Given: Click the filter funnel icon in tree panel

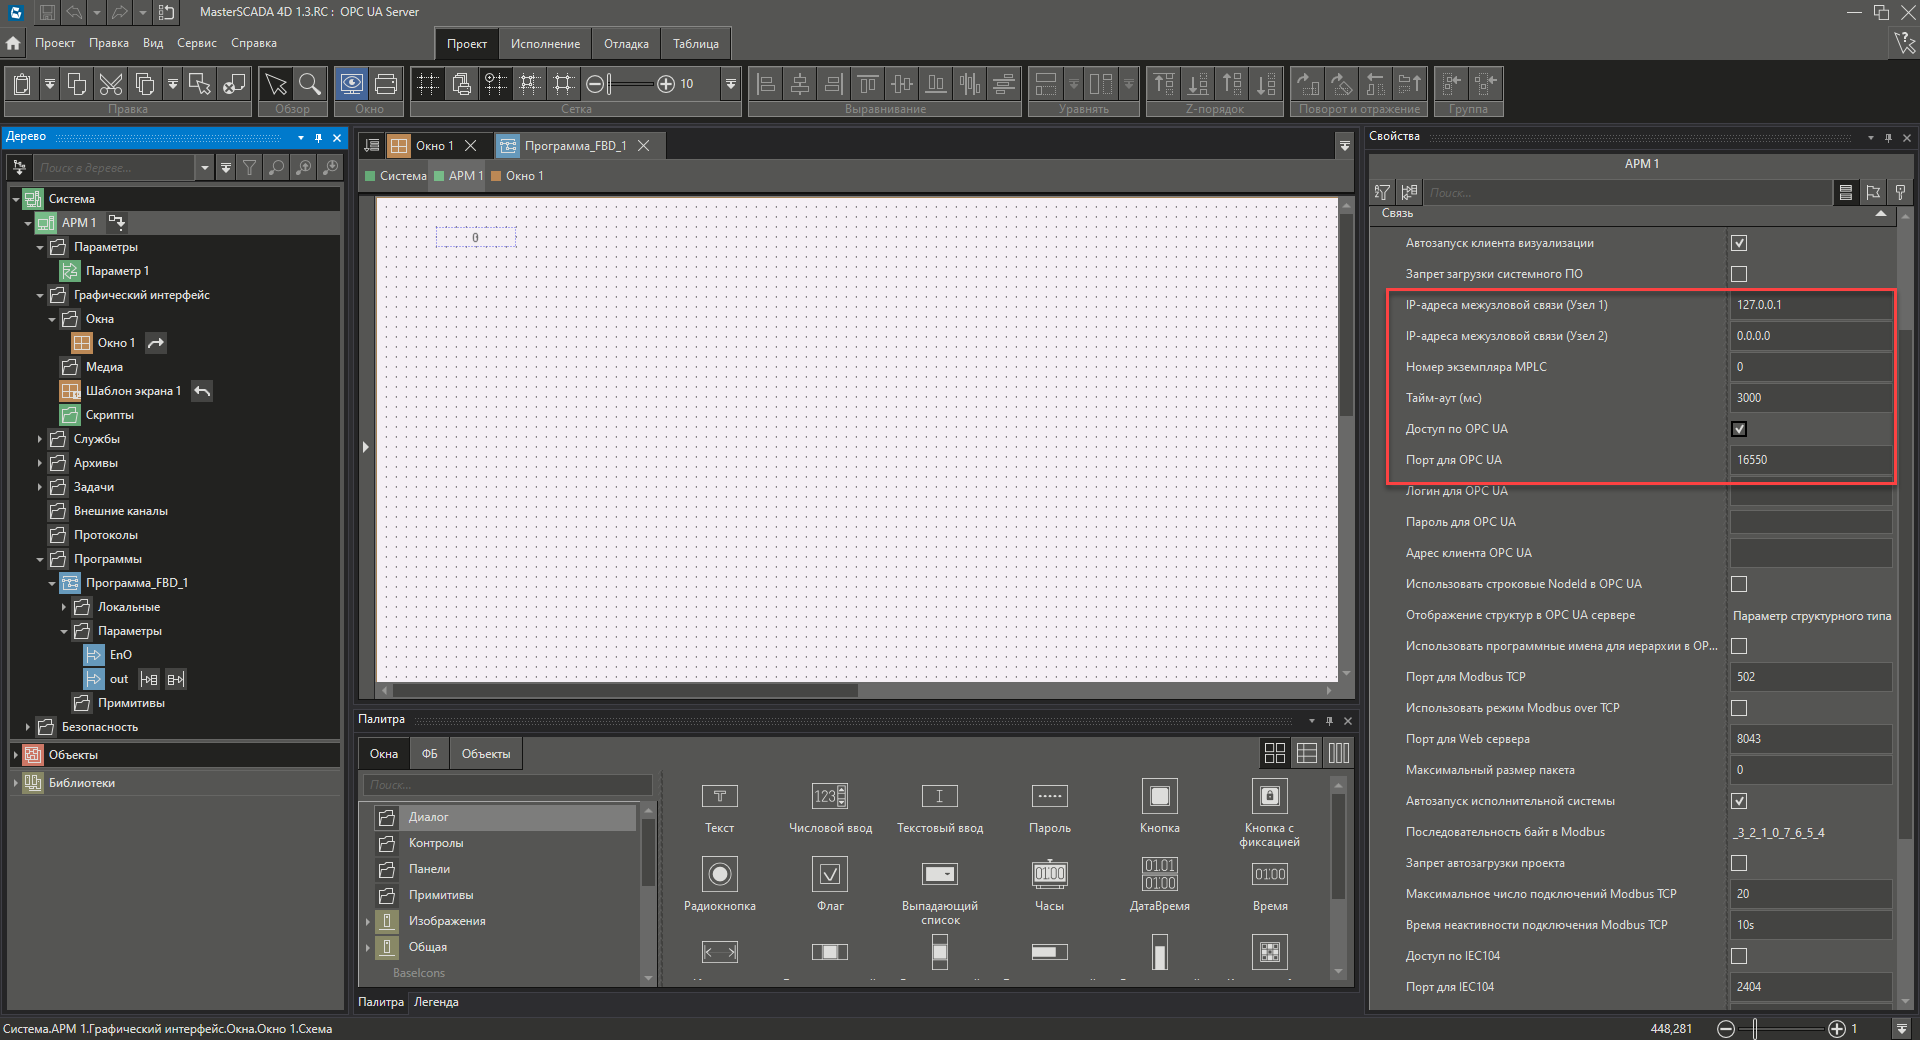Looking at the screenshot, I should [x=250, y=168].
